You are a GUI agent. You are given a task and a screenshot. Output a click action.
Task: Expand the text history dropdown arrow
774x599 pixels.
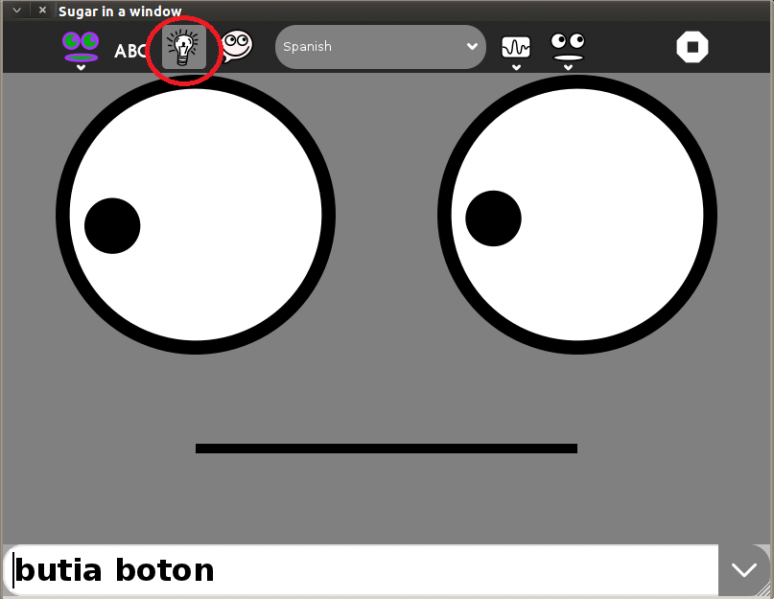[744, 570]
